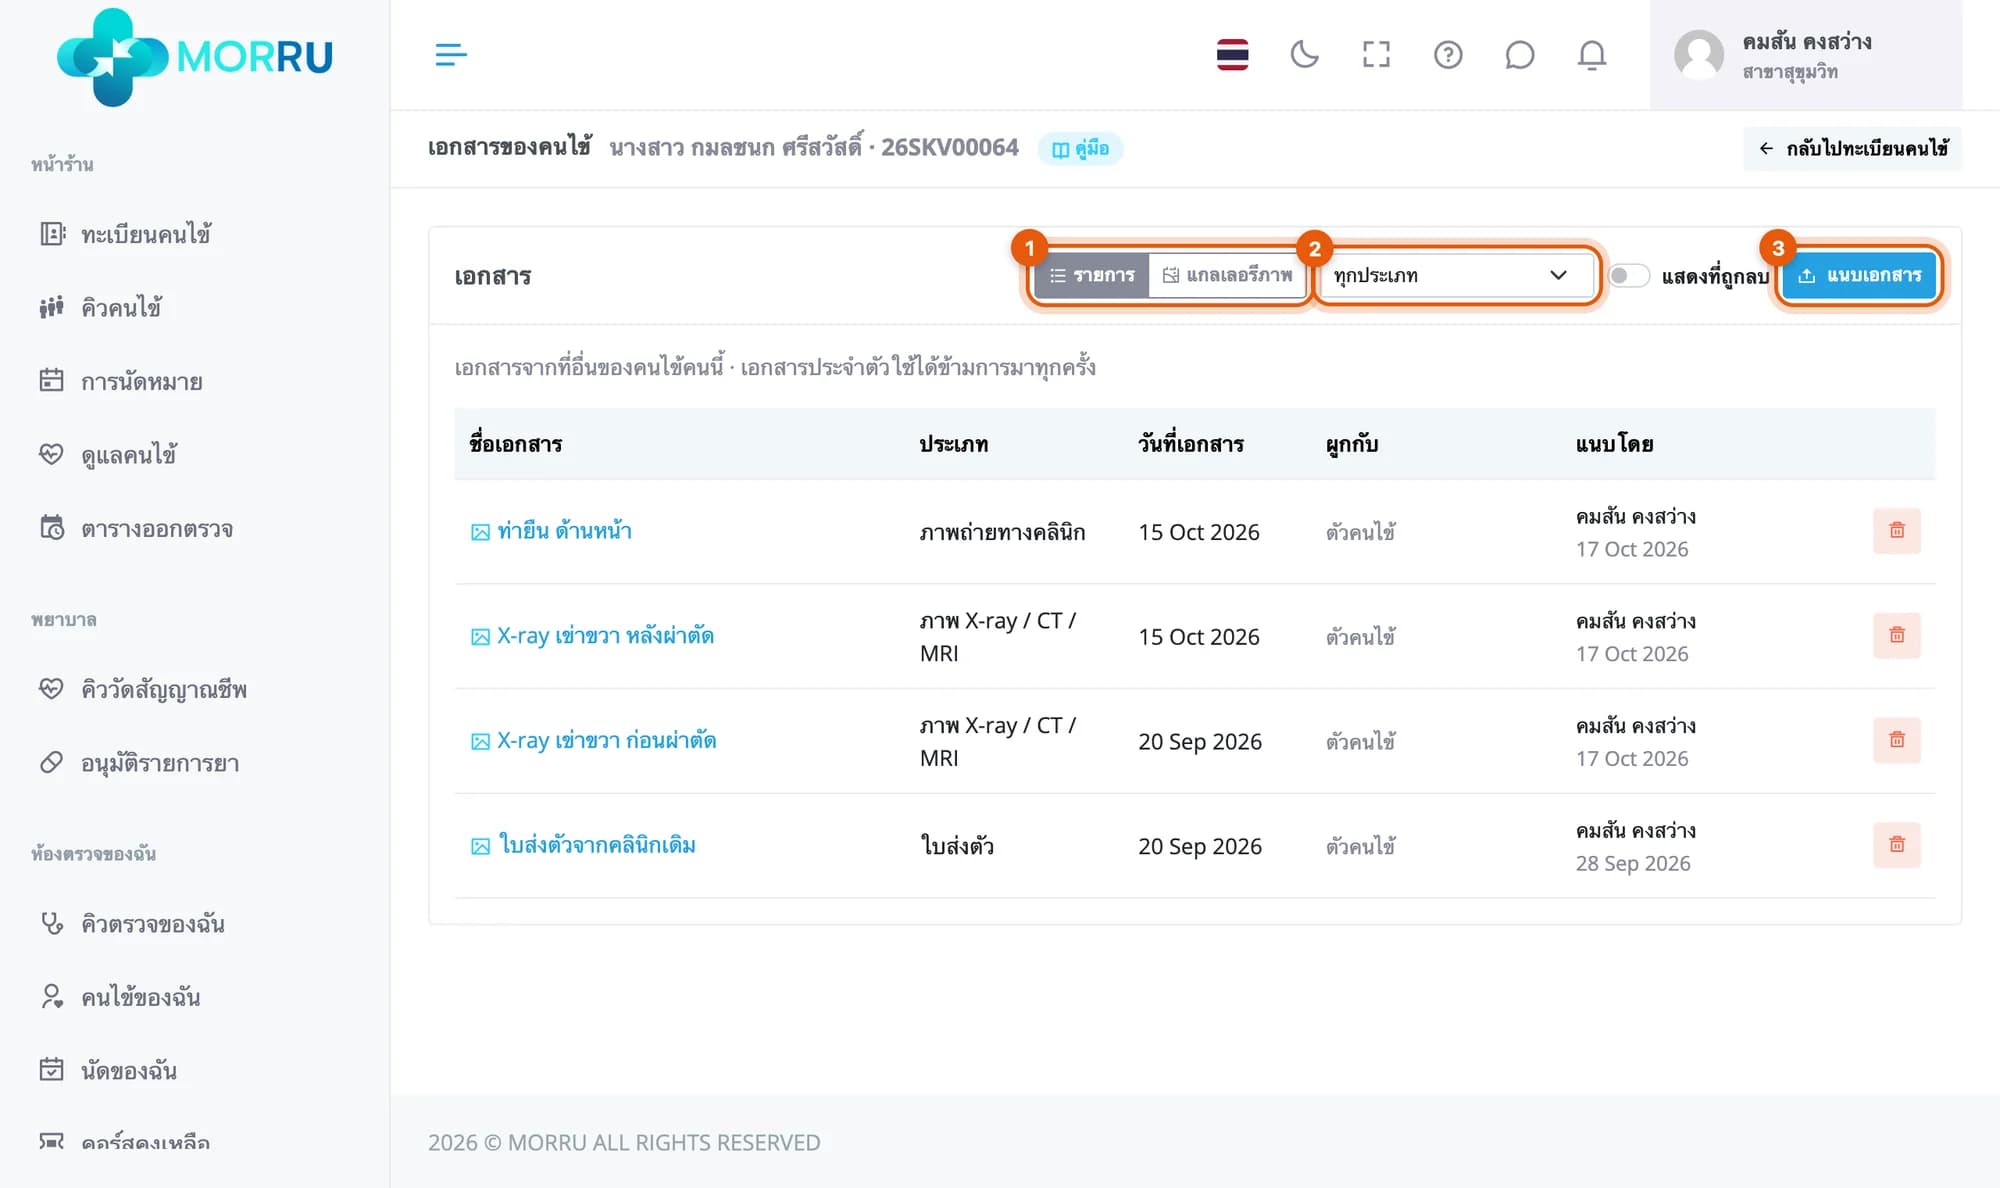2000x1188 pixels.
Task: Open the ทุกประเภท type filter dropdown
Action: [x=1457, y=275]
